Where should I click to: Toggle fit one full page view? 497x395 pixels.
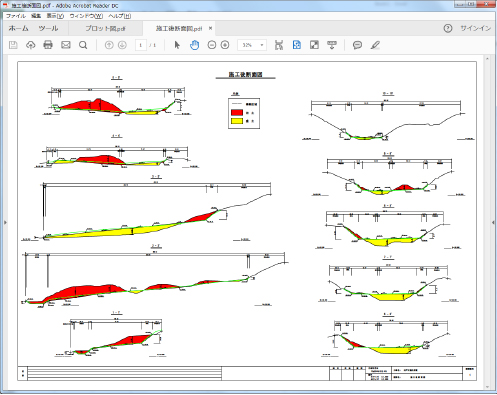pos(297,45)
